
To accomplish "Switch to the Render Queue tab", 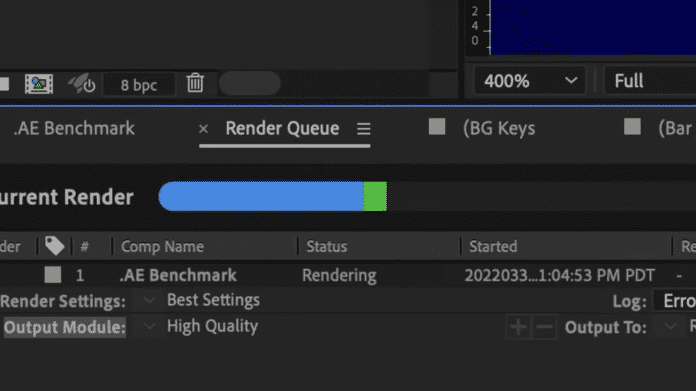I will pos(282,128).
